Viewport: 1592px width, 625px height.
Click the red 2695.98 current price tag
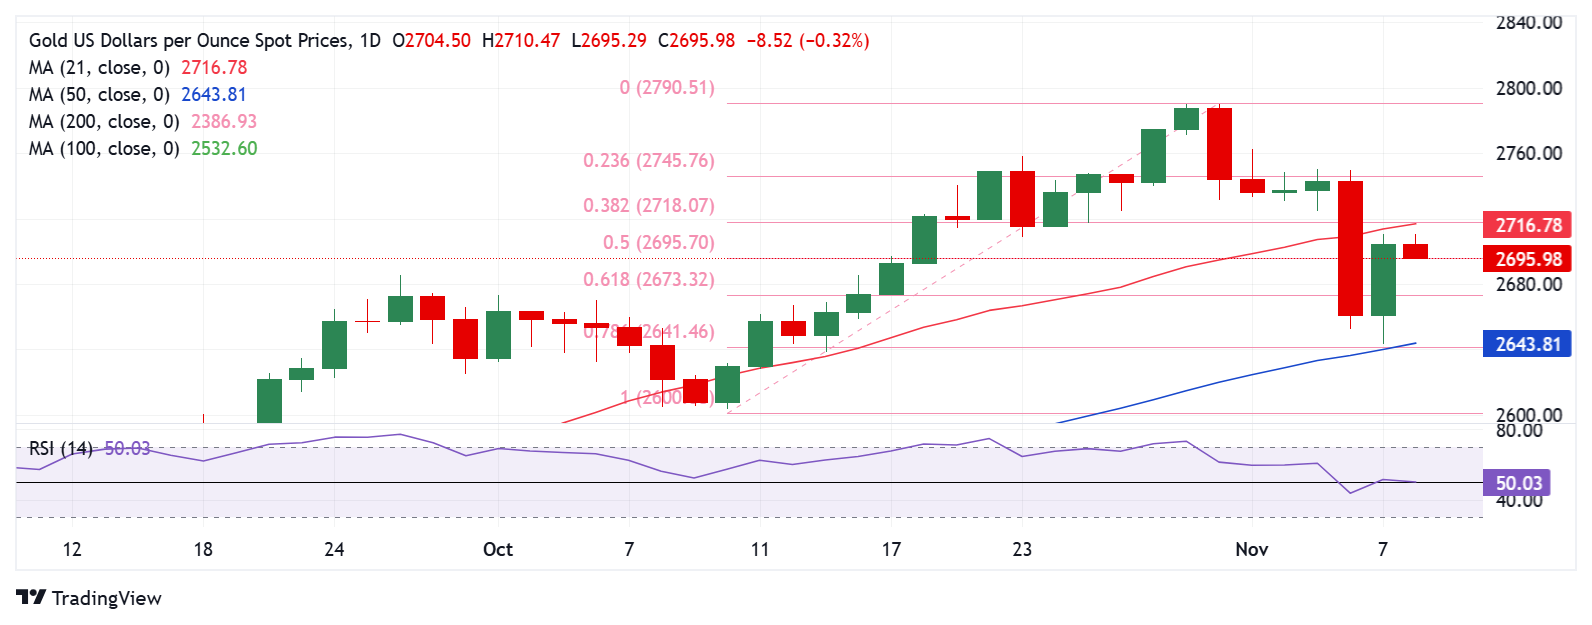tap(1527, 259)
